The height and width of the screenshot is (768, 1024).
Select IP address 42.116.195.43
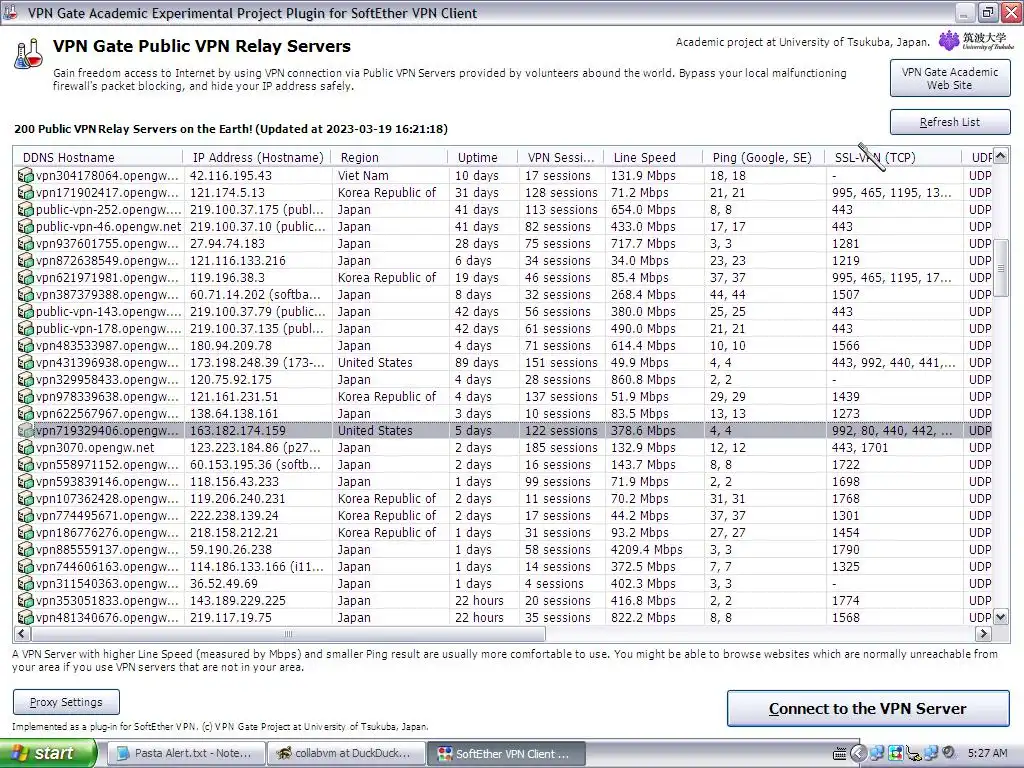[231, 176]
